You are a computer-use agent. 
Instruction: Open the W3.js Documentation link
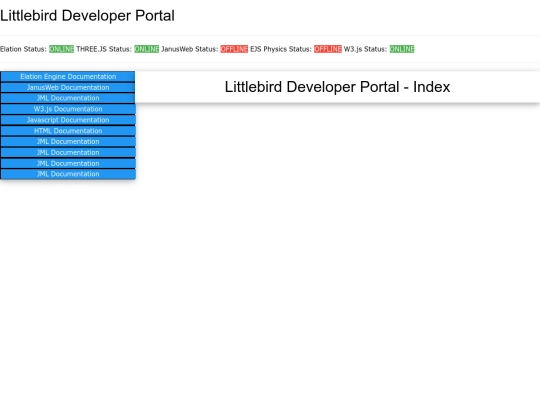point(68,109)
